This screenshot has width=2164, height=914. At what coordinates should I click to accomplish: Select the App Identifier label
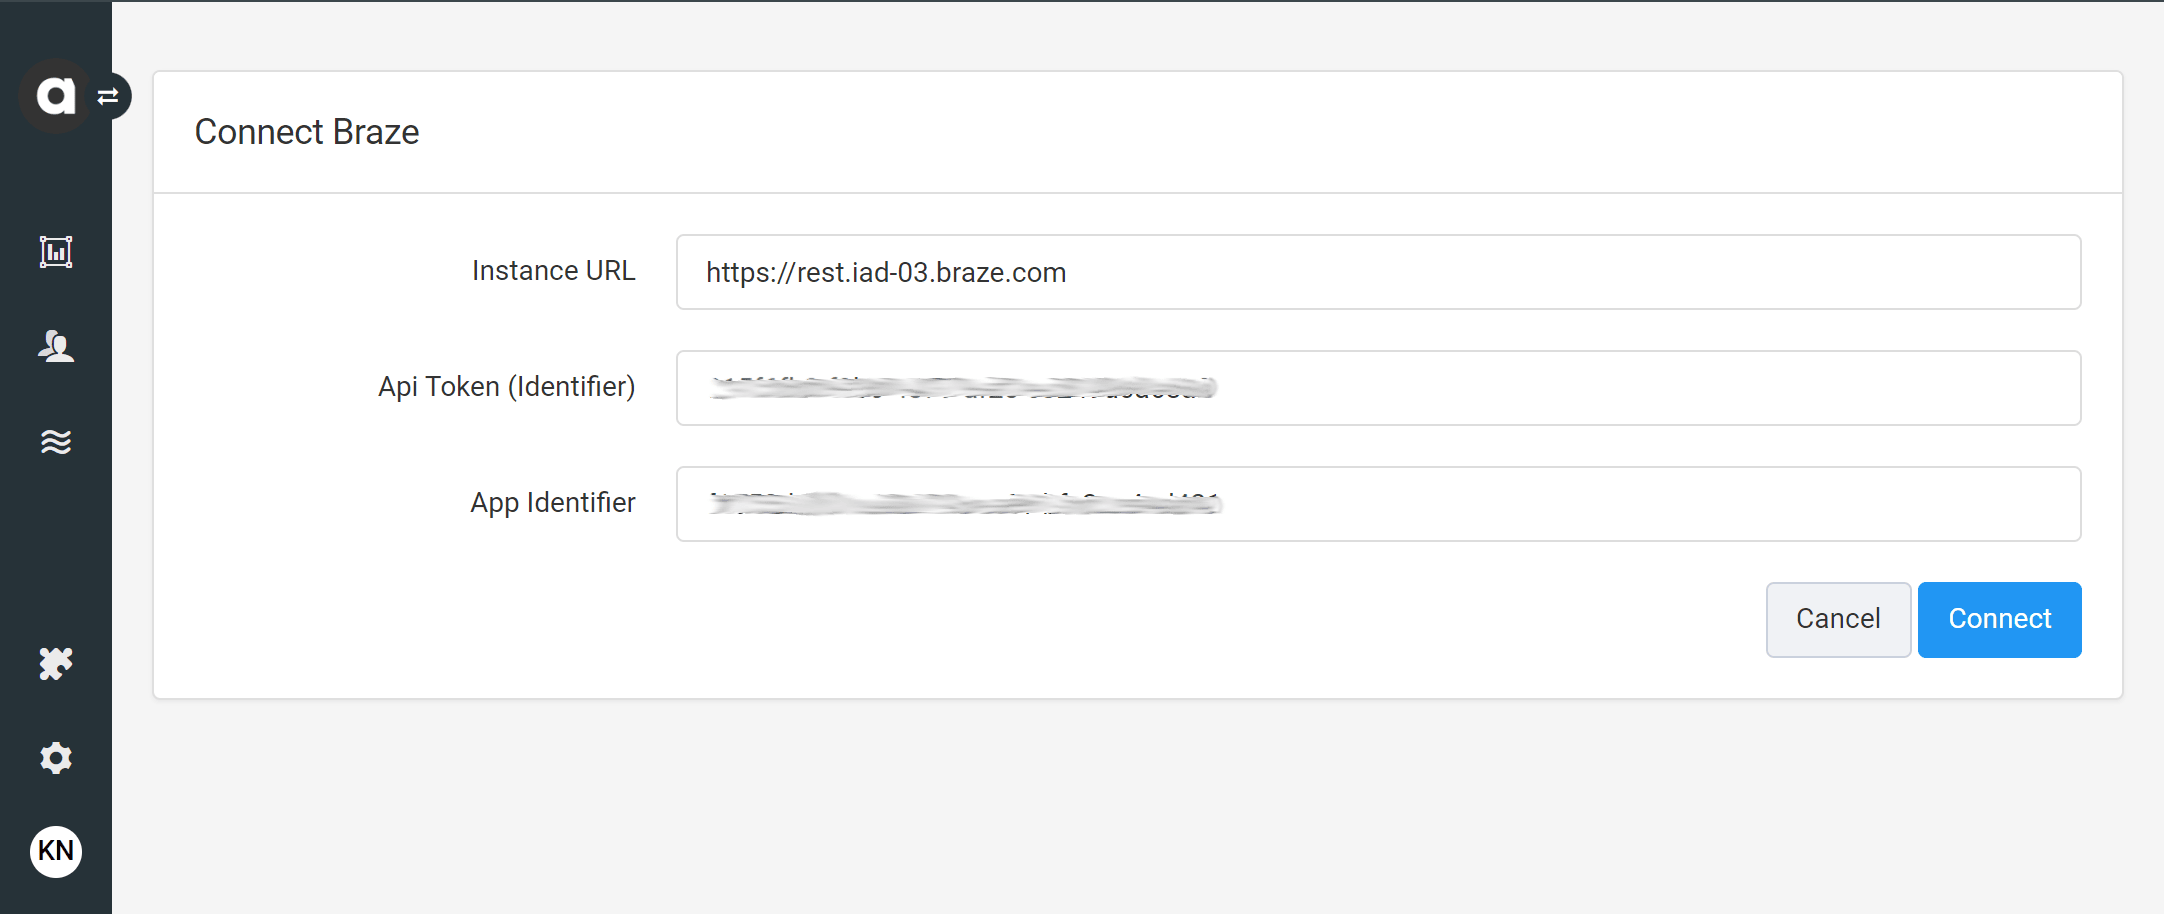553,503
